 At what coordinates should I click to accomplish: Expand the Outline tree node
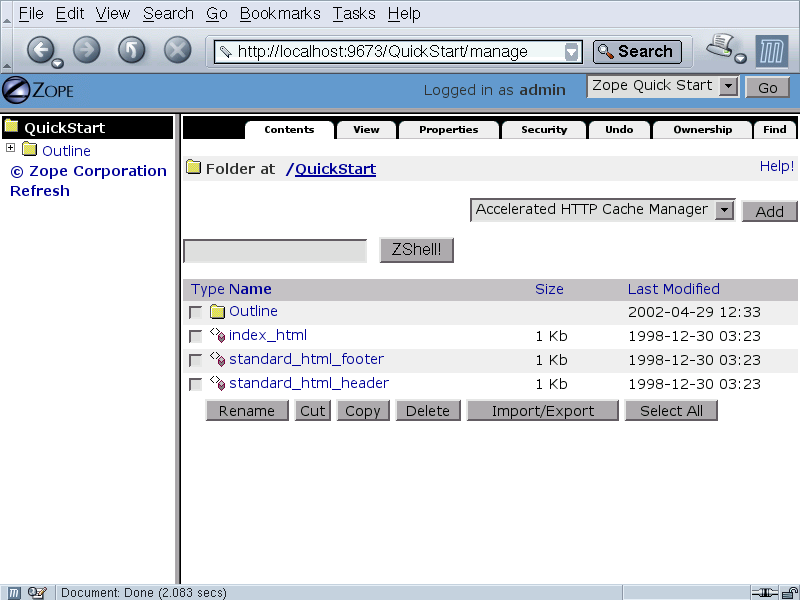tap(11, 149)
